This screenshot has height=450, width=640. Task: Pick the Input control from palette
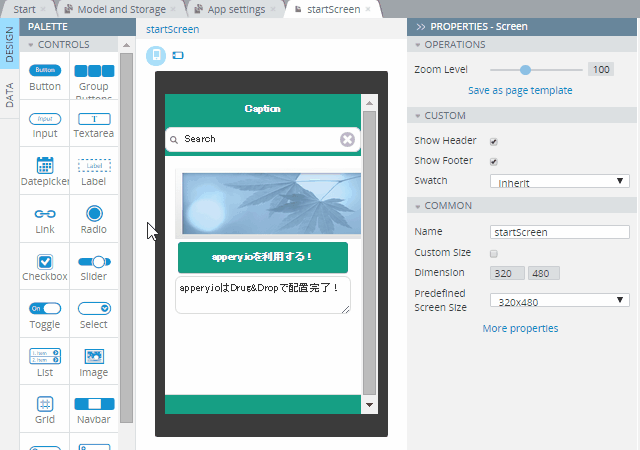[x=45, y=125]
